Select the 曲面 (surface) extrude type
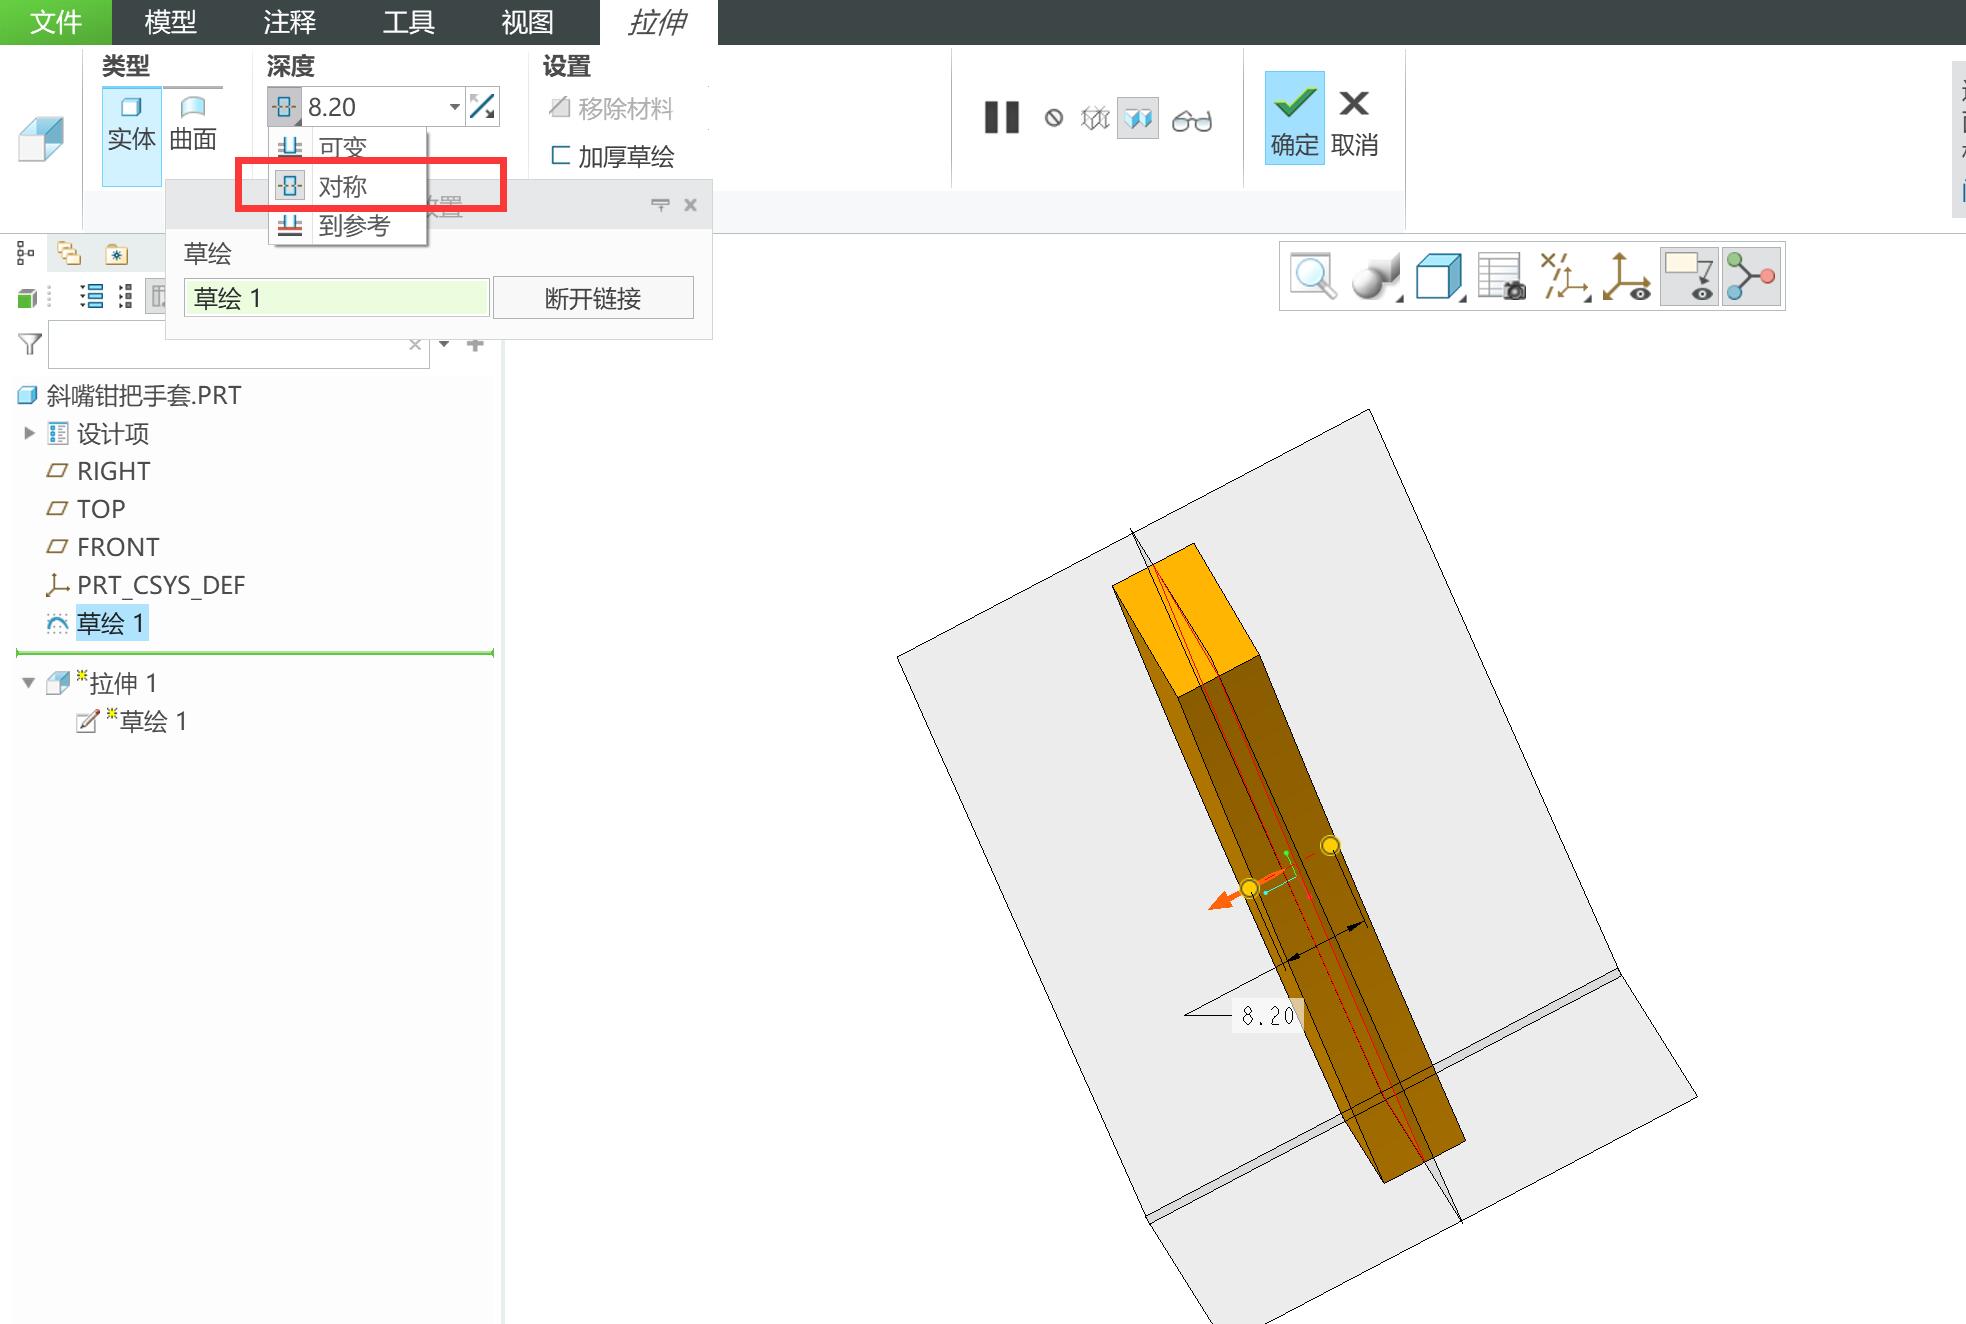 pos(193,125)
